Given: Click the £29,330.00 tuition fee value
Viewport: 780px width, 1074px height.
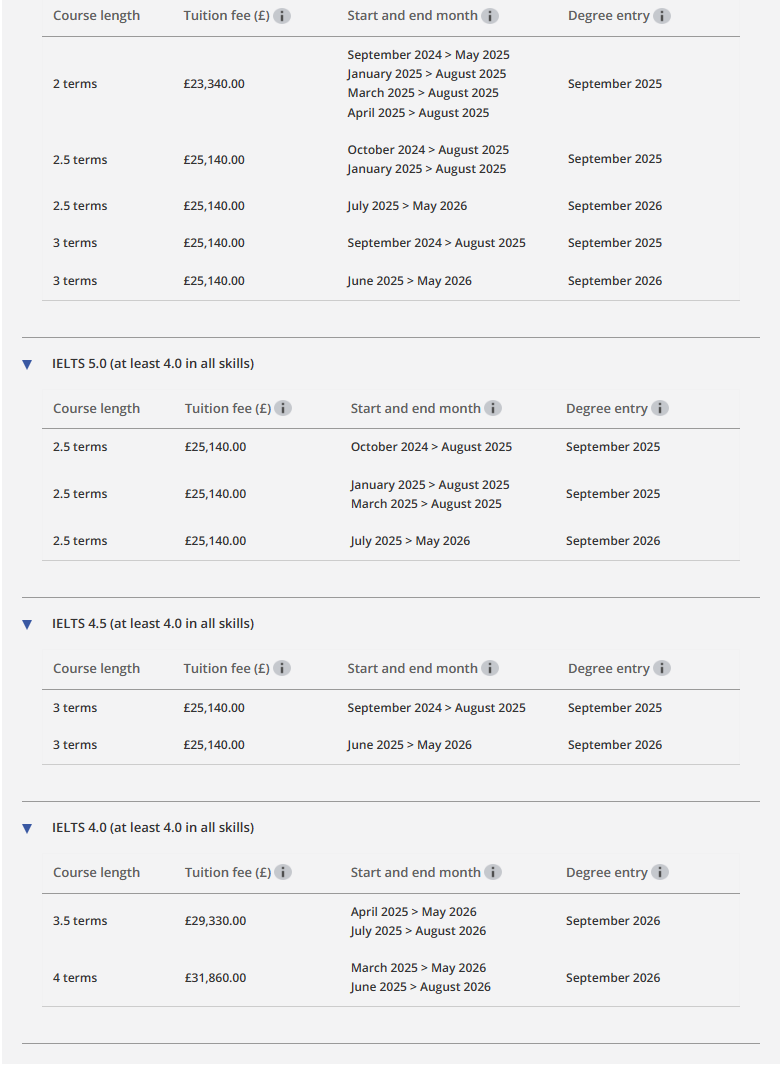Looking at the screenshot, I should 215,921.
